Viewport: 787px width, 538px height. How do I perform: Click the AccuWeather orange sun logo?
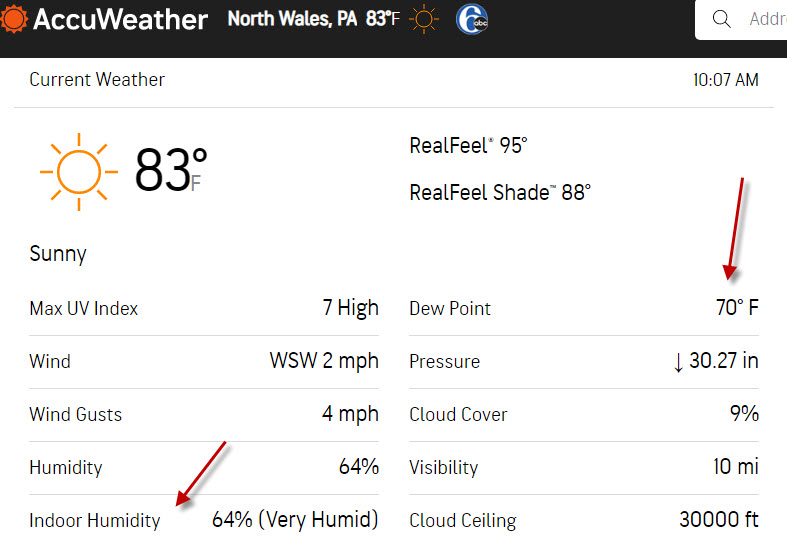pos(13,19)
